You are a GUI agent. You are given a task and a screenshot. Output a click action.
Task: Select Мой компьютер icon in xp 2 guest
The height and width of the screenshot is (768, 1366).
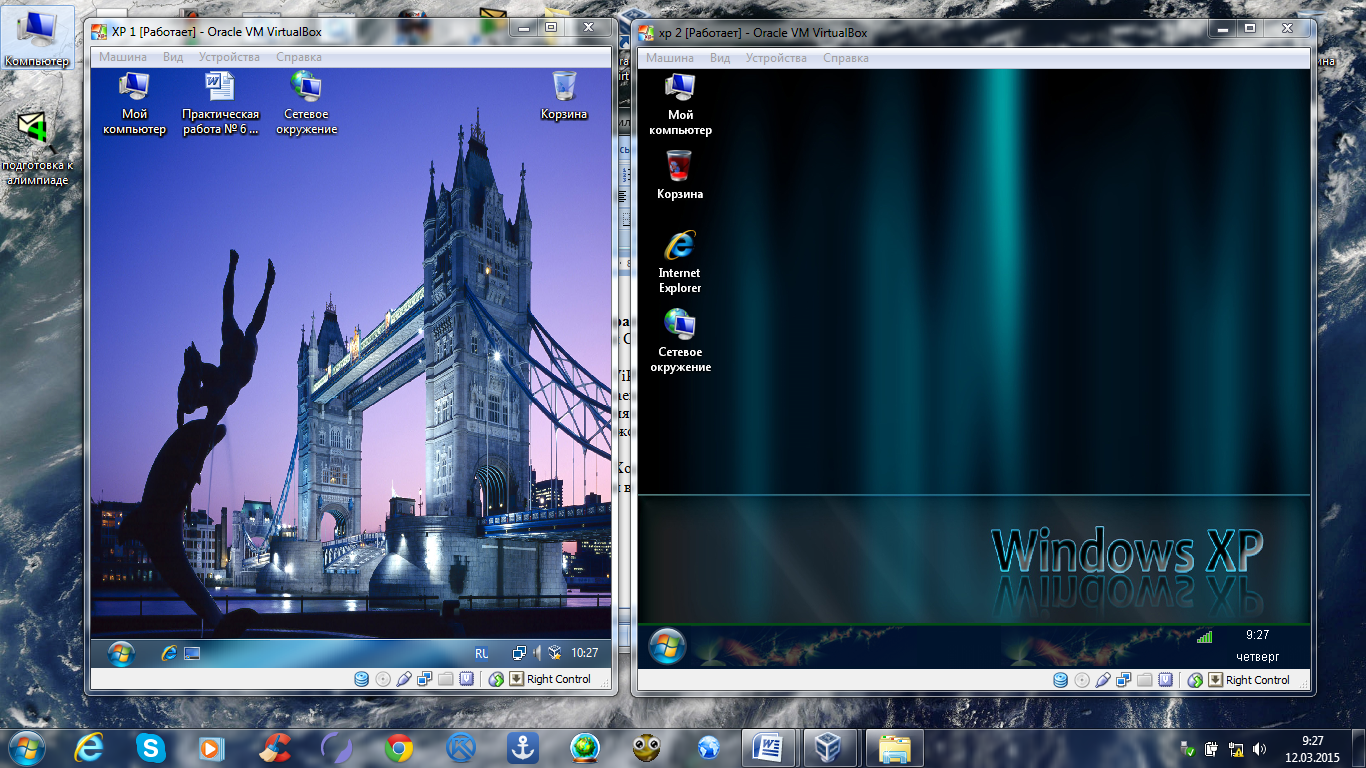[681, 104]
